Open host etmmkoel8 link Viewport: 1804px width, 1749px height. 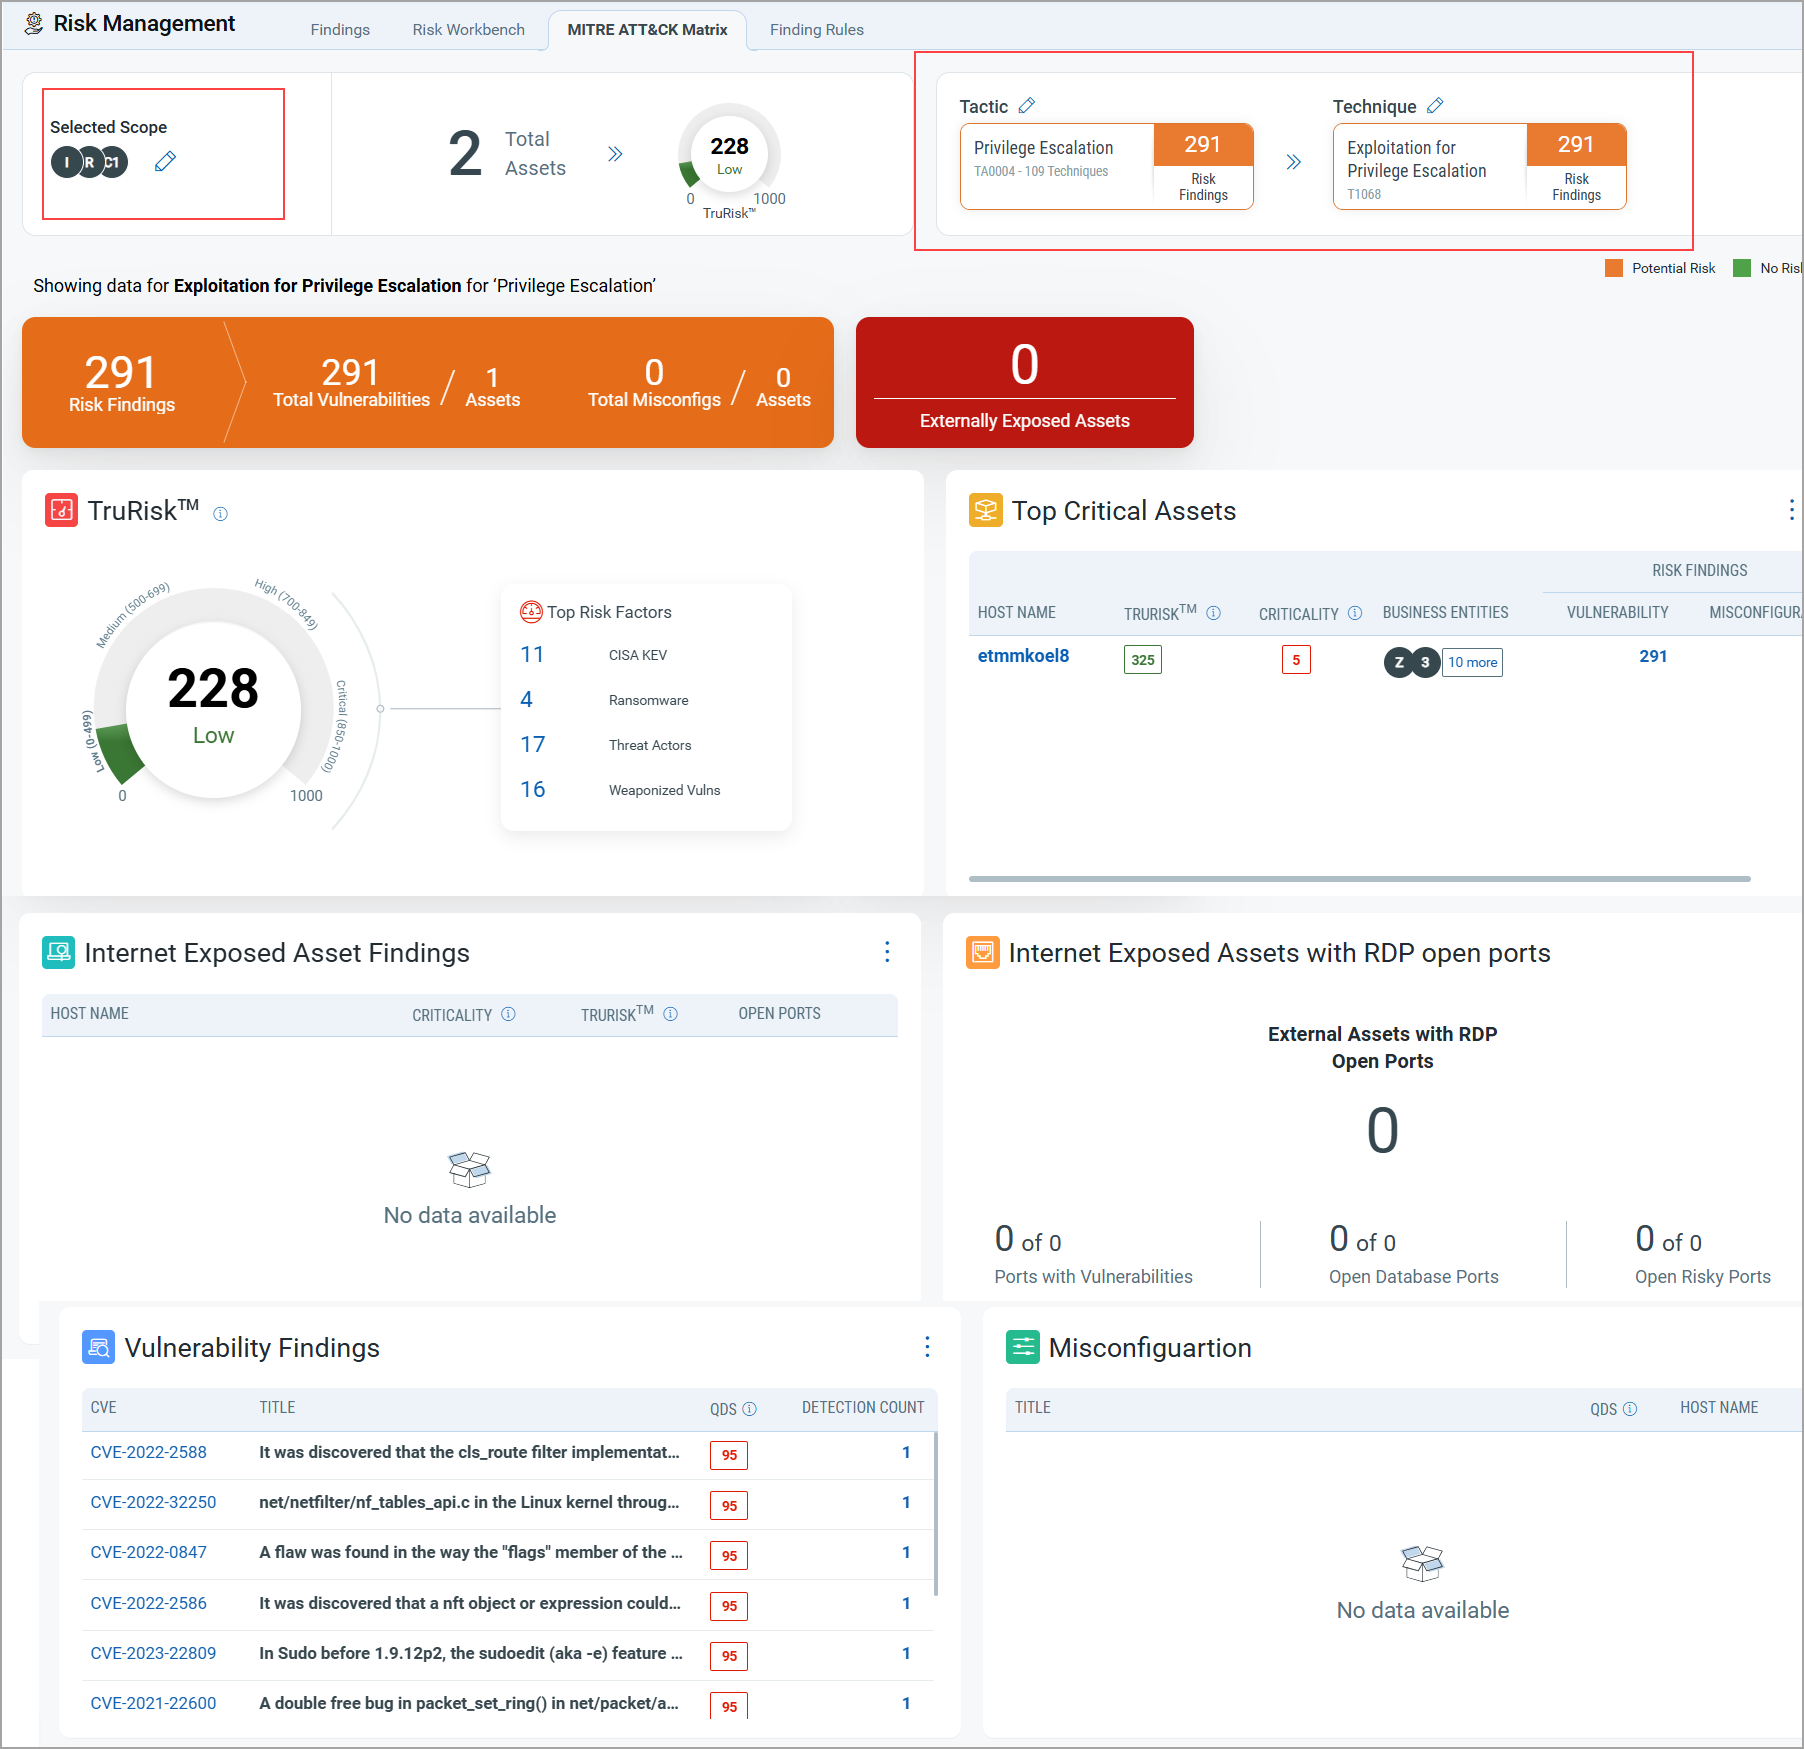click(x=1023, y=656)
